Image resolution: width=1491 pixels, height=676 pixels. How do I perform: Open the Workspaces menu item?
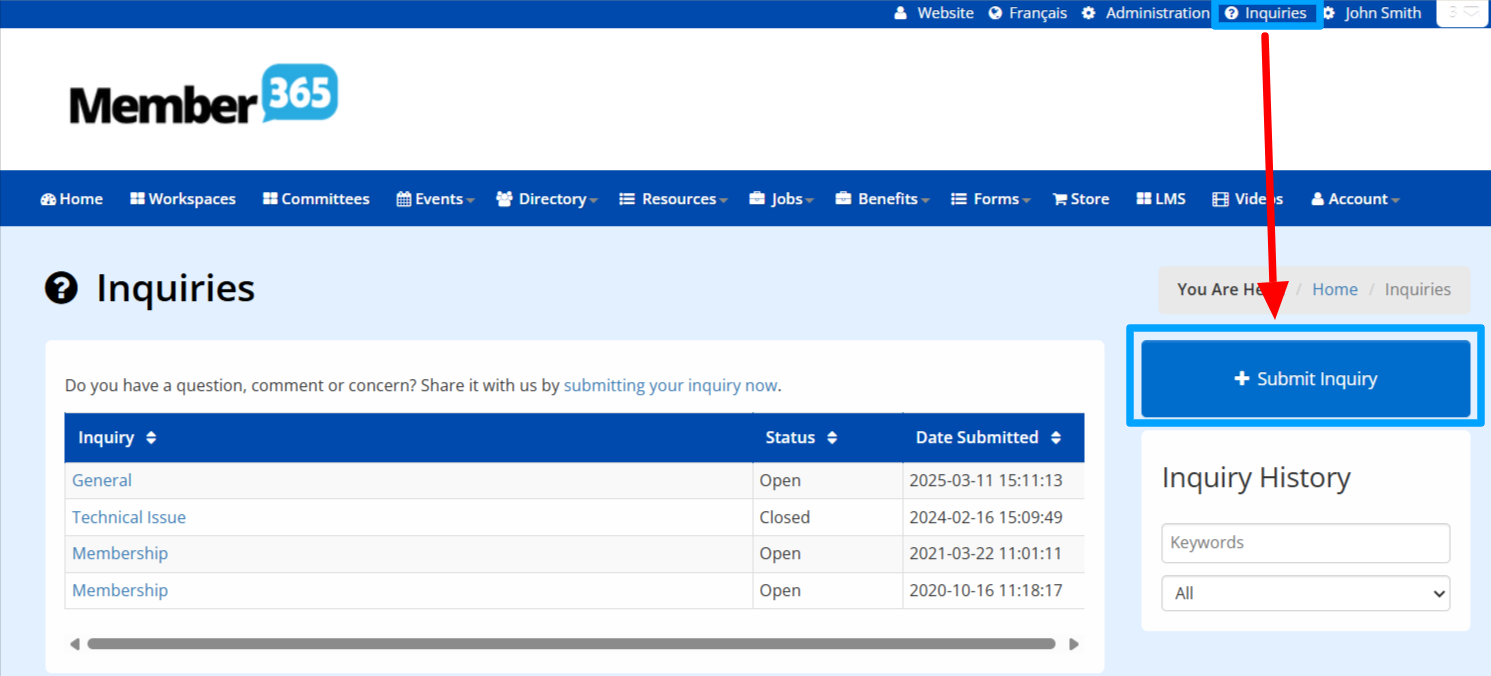[x=183, y=199]
